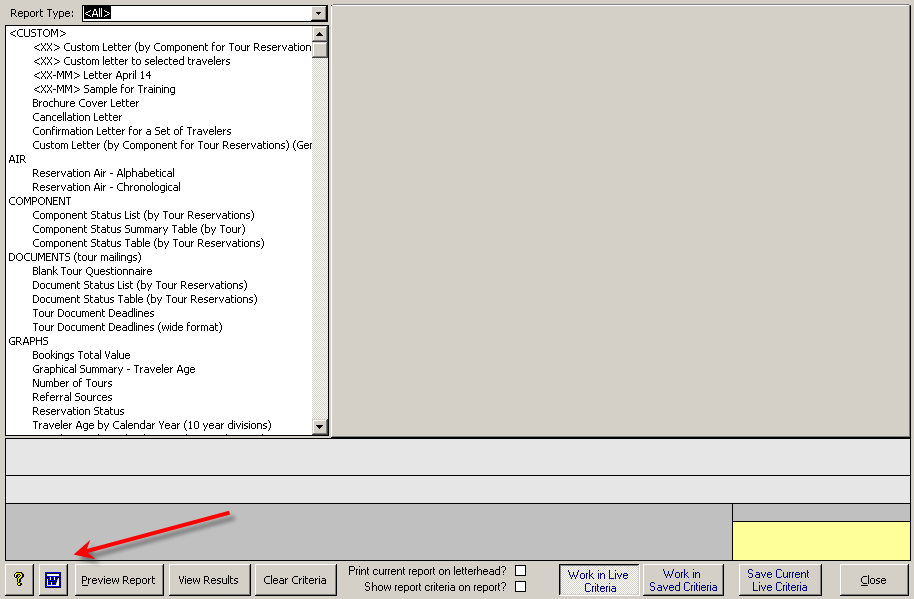Check show report criteria on report
This screenshot has height=599, width=914.
coord(520,587)
